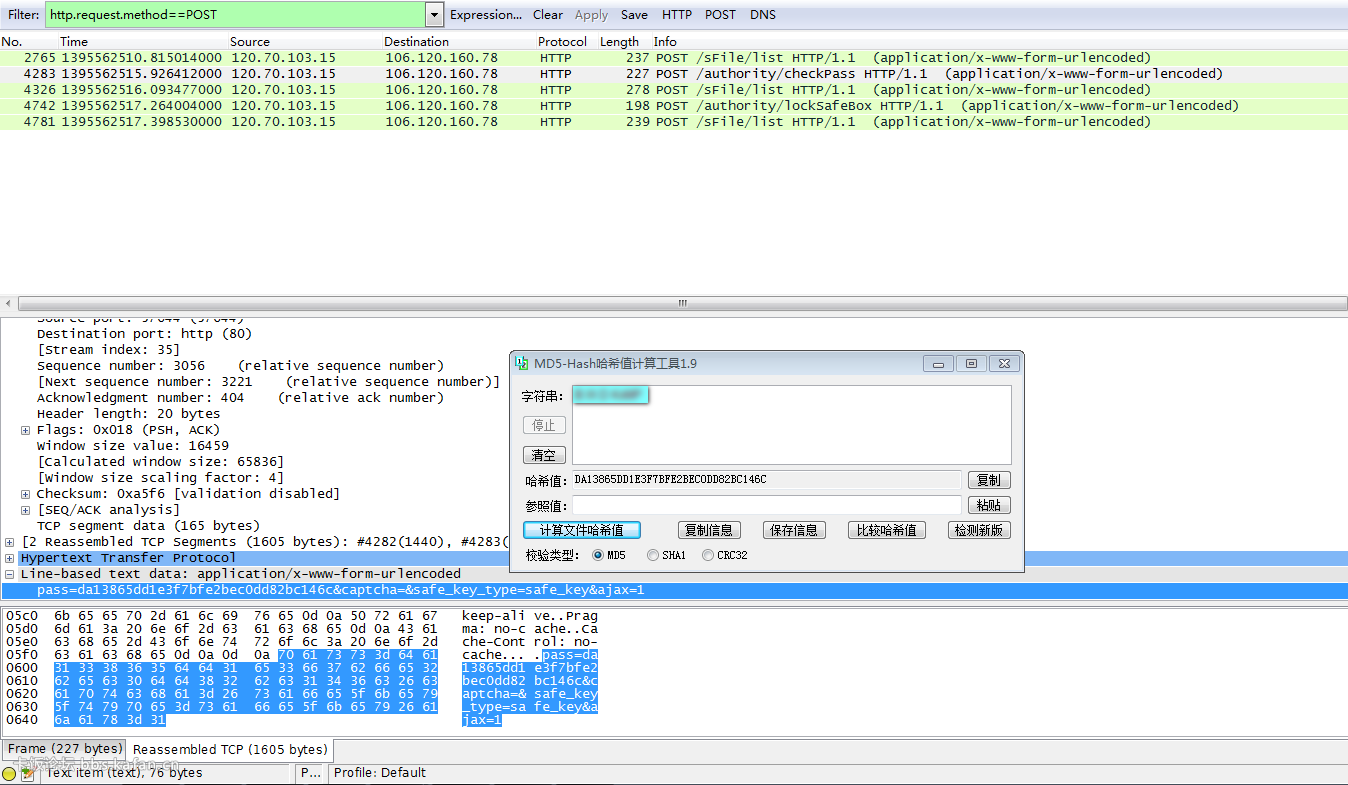The width and height of the screenshot is (1348, 785).
Task: Click the [Calculated window size: 65836] line
Action: click(x=160, y=462)
